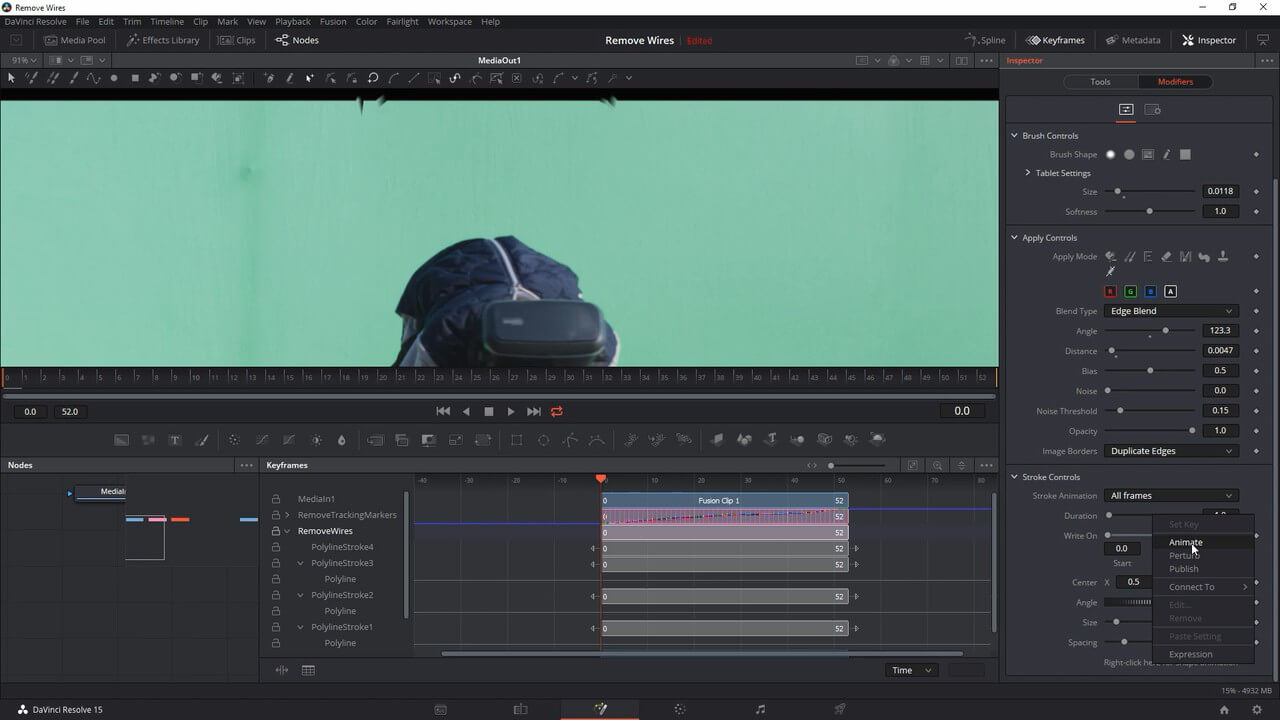Switch to the Tools tab

[1100, 82]
